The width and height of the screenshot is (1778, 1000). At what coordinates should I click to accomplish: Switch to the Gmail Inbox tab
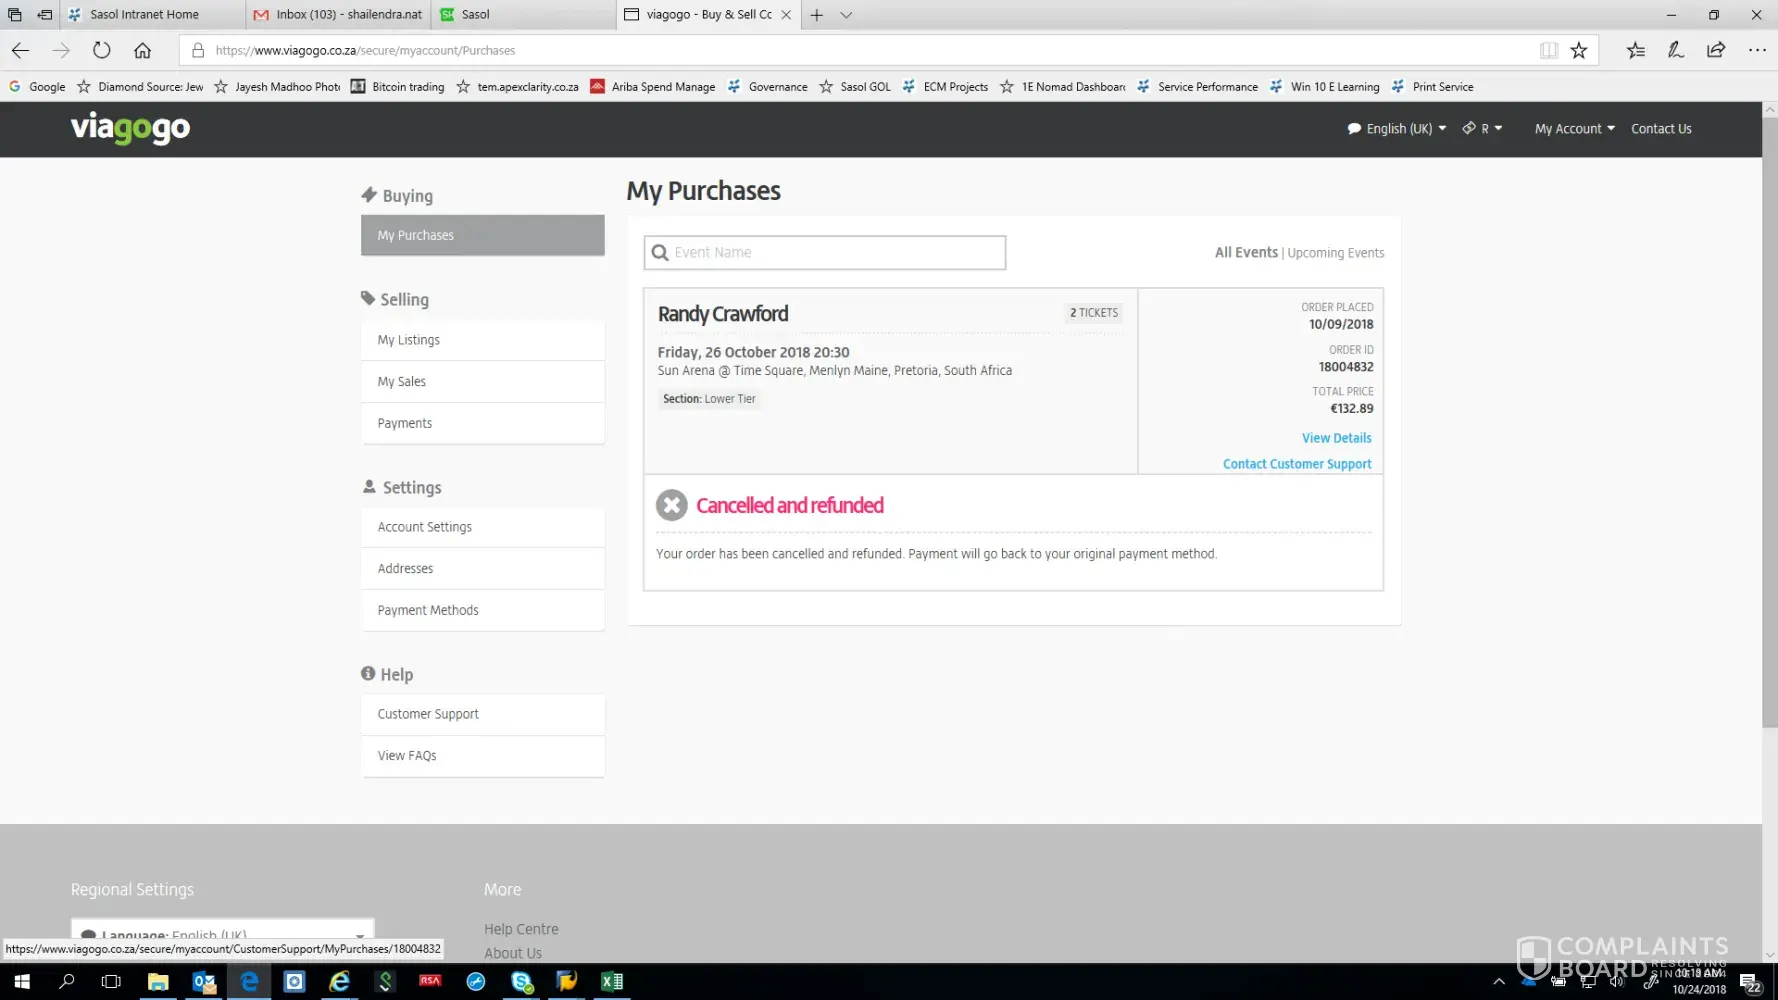point(339,15)
